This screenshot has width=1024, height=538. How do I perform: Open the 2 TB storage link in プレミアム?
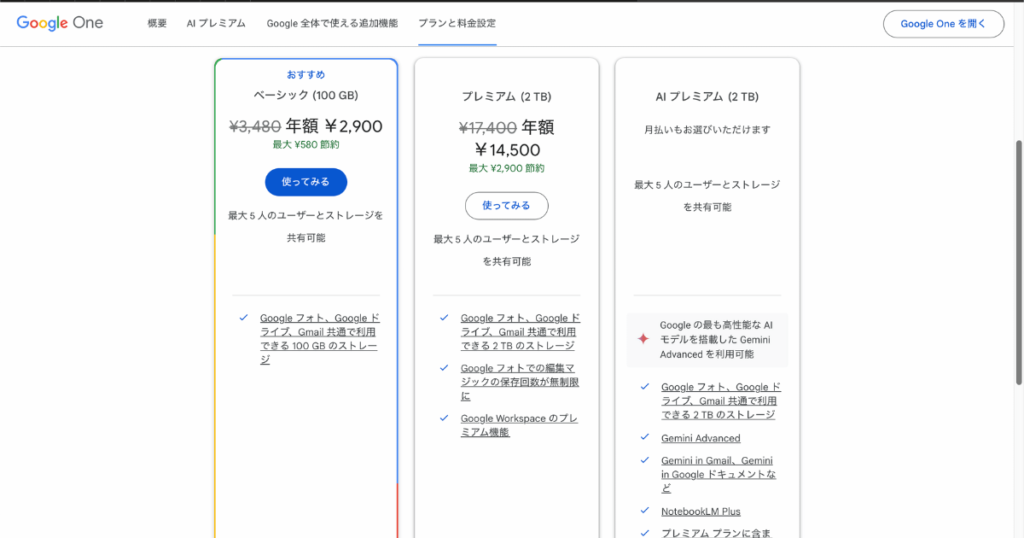coord(520,332)
